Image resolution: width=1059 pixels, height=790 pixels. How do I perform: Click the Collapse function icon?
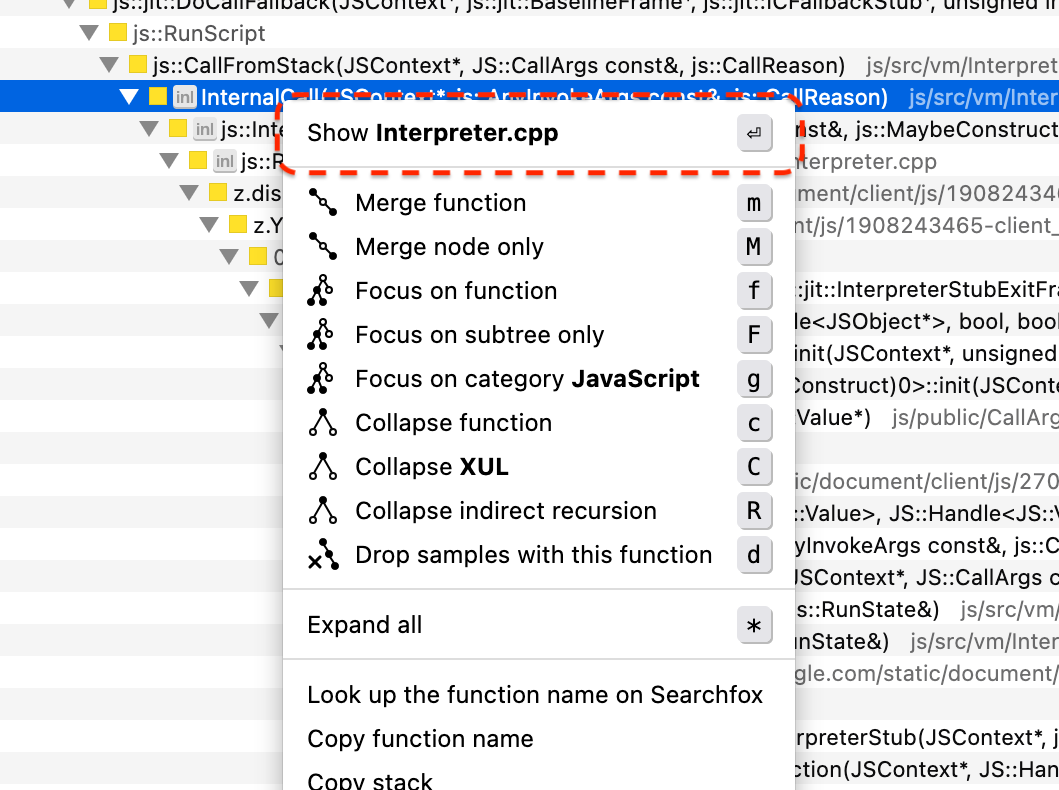[x=322, y=423]
